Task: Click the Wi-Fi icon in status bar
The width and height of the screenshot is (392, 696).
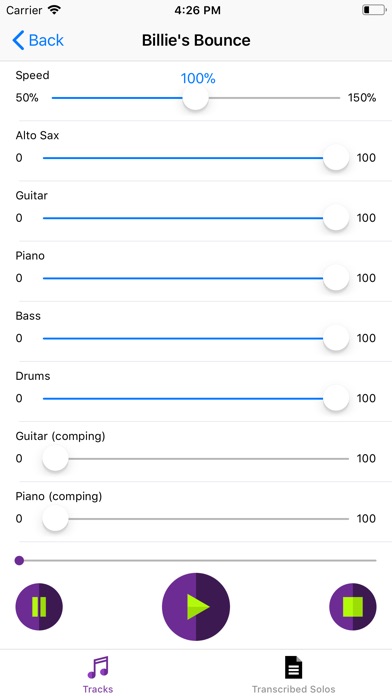Action: pyautogui.click(x=55, y=10)
